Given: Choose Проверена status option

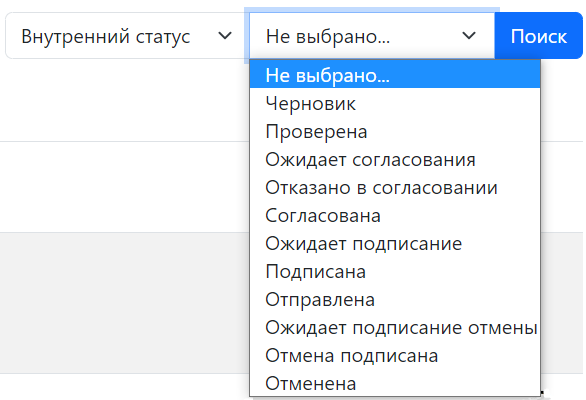Looking at the screenshot, I should (395, 131).
